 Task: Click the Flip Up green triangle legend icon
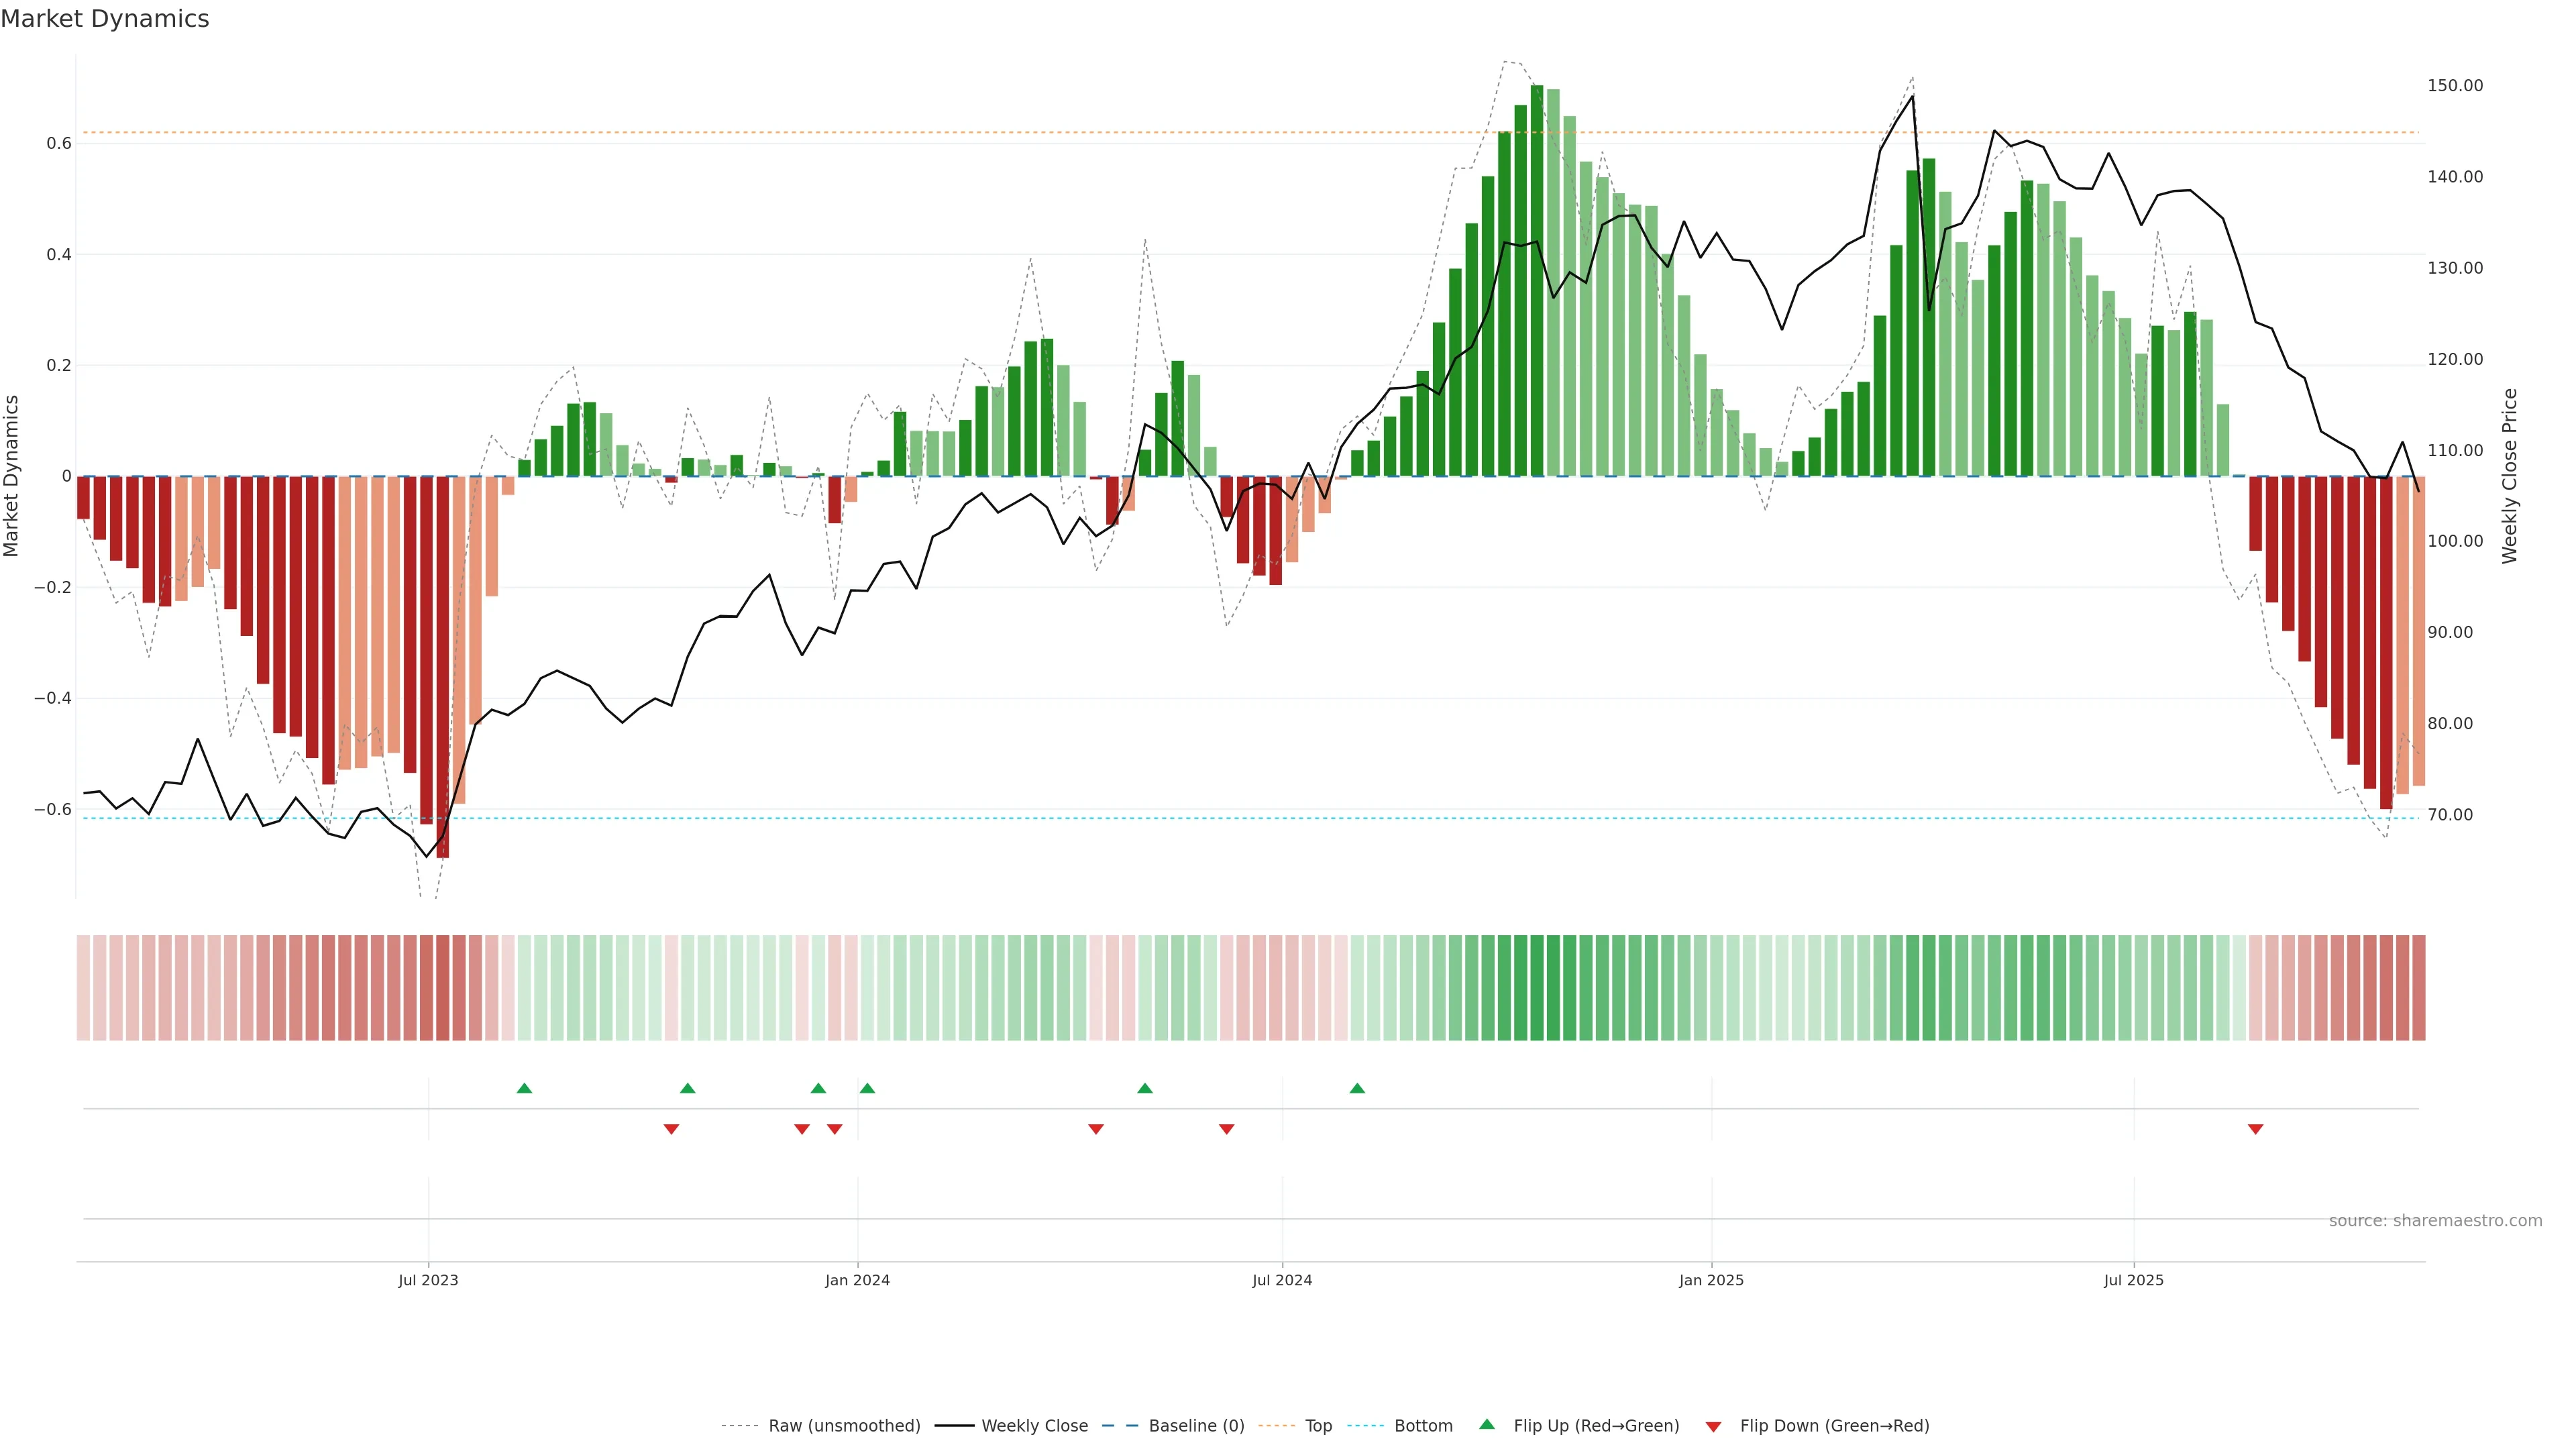click(1486, 1424)
